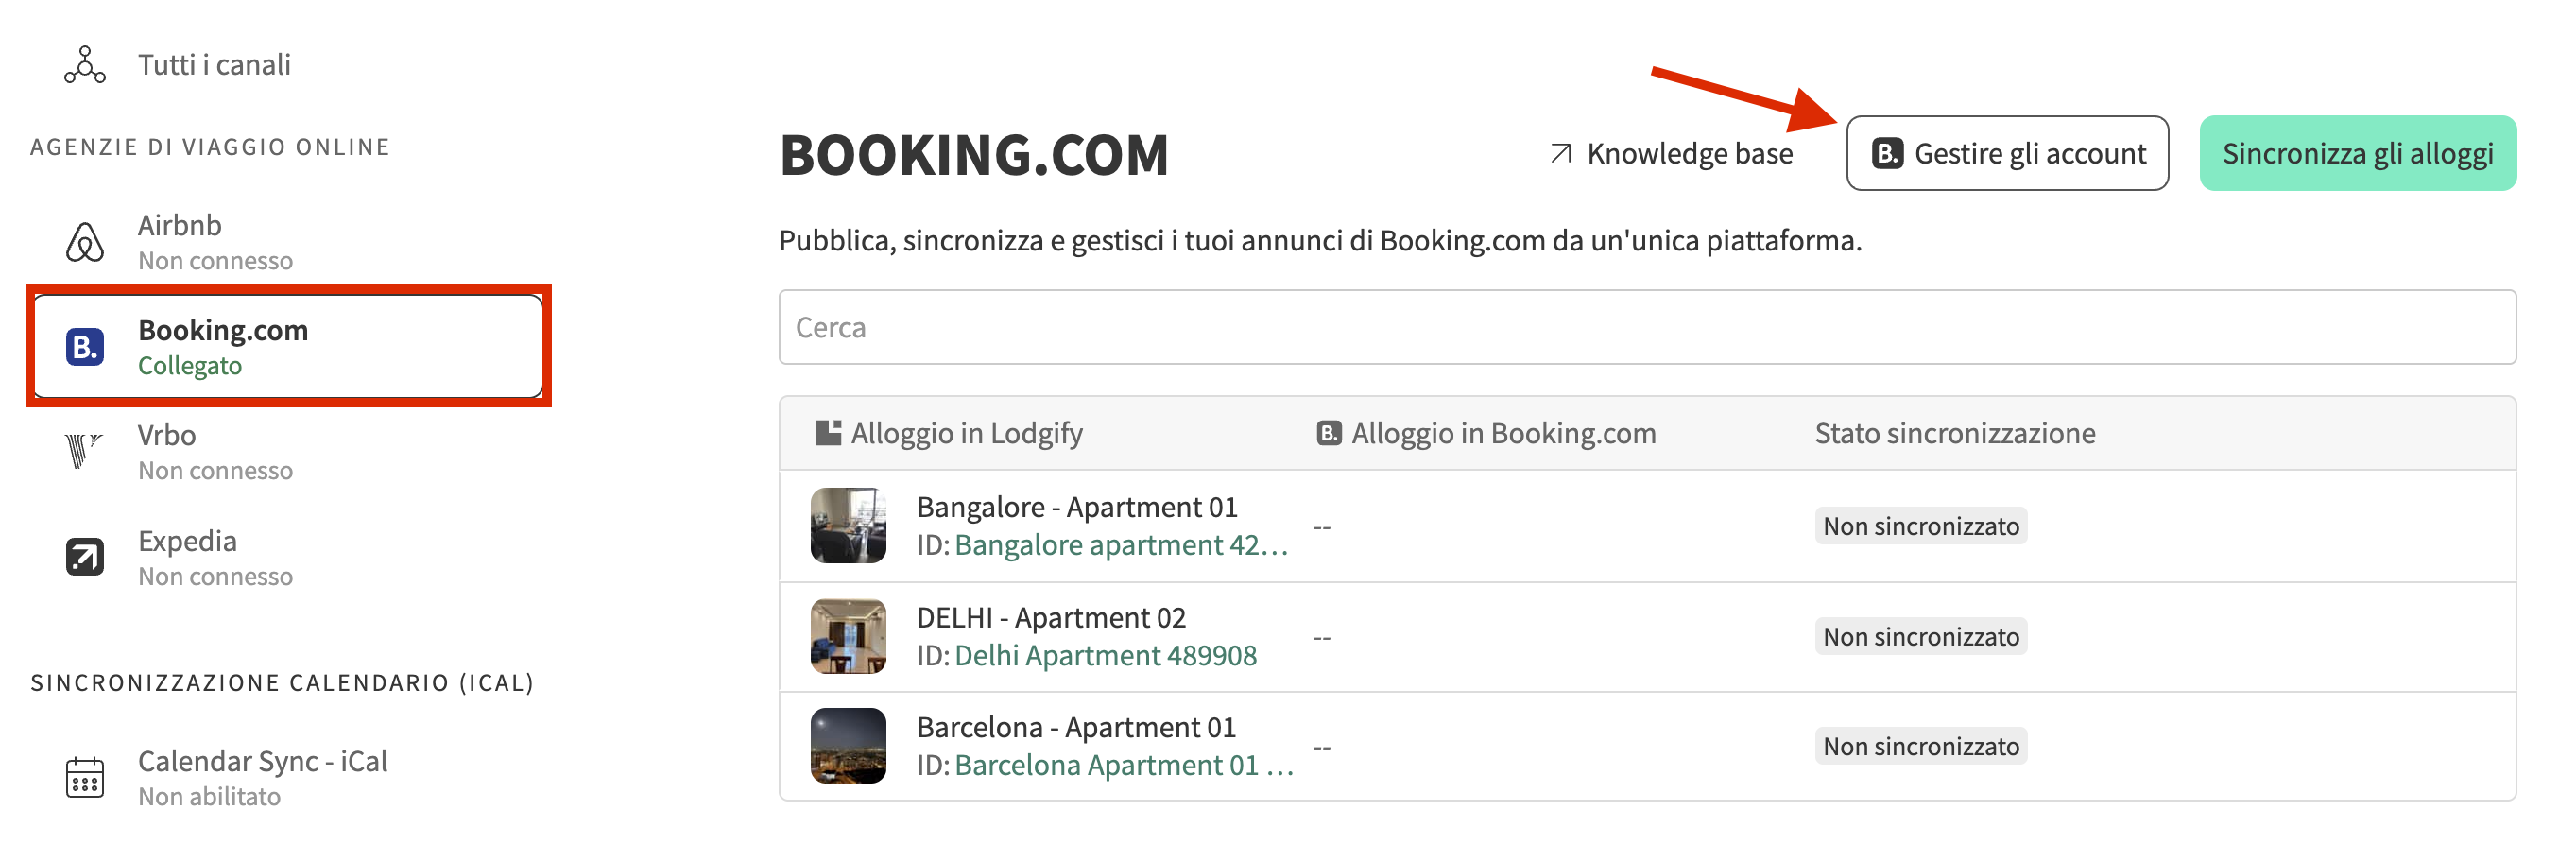
Task: Select the Airbnb channel in sidebar
Action: pyautogui.click(x=215, y=242)
